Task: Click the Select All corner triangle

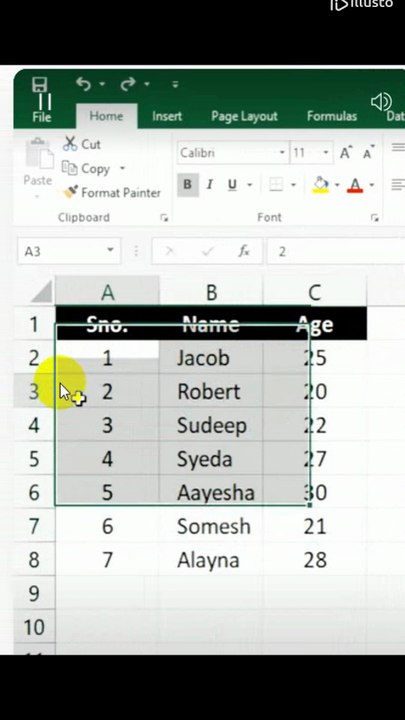Action: point(42,292)
